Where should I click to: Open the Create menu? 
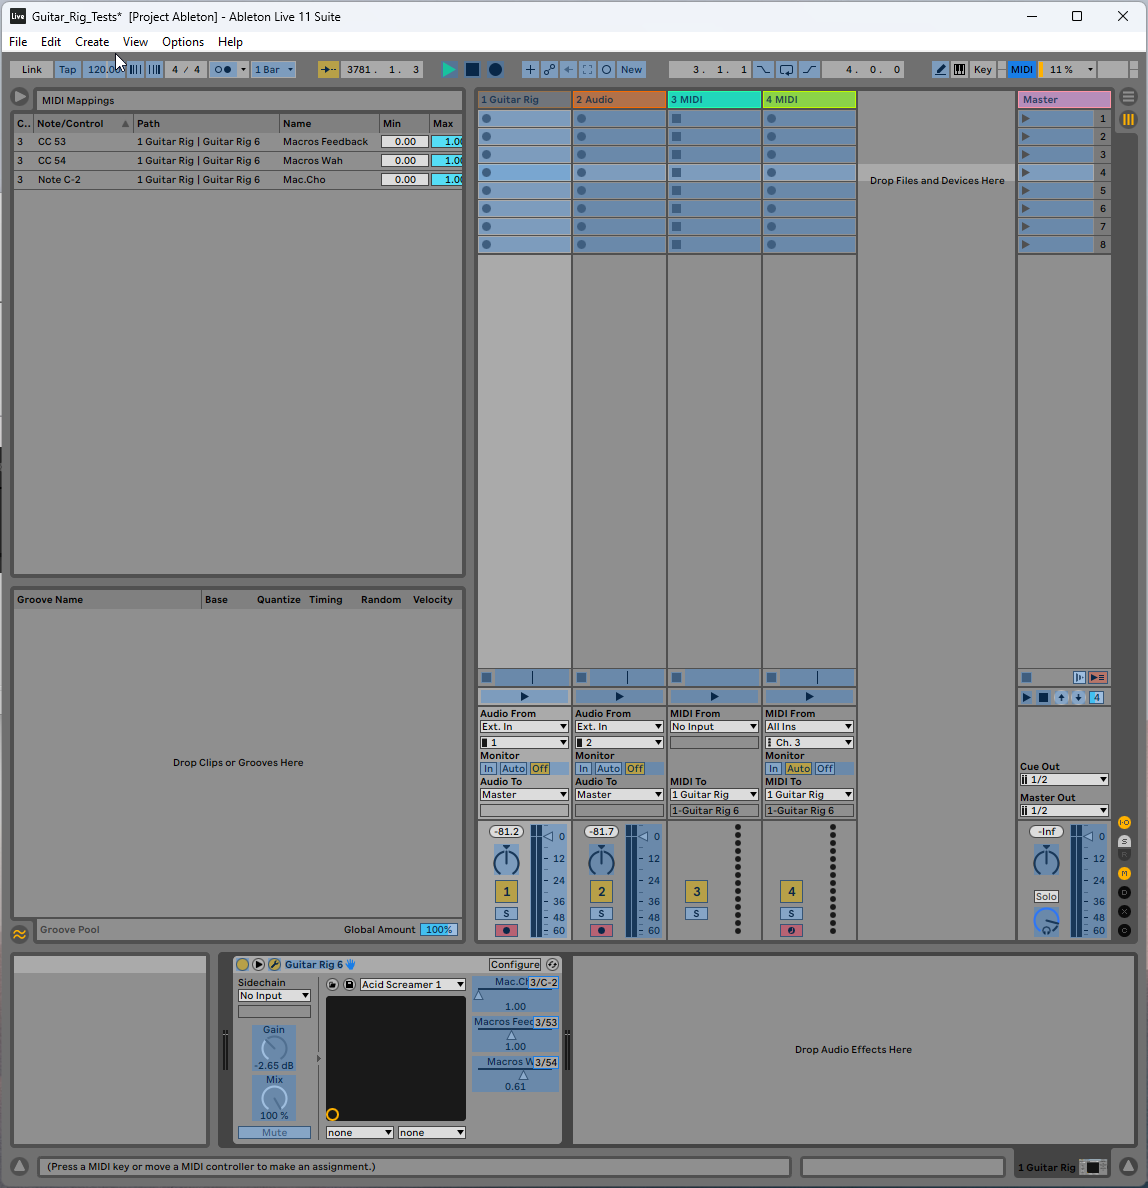pyautogui.click(x=92, y=42)
